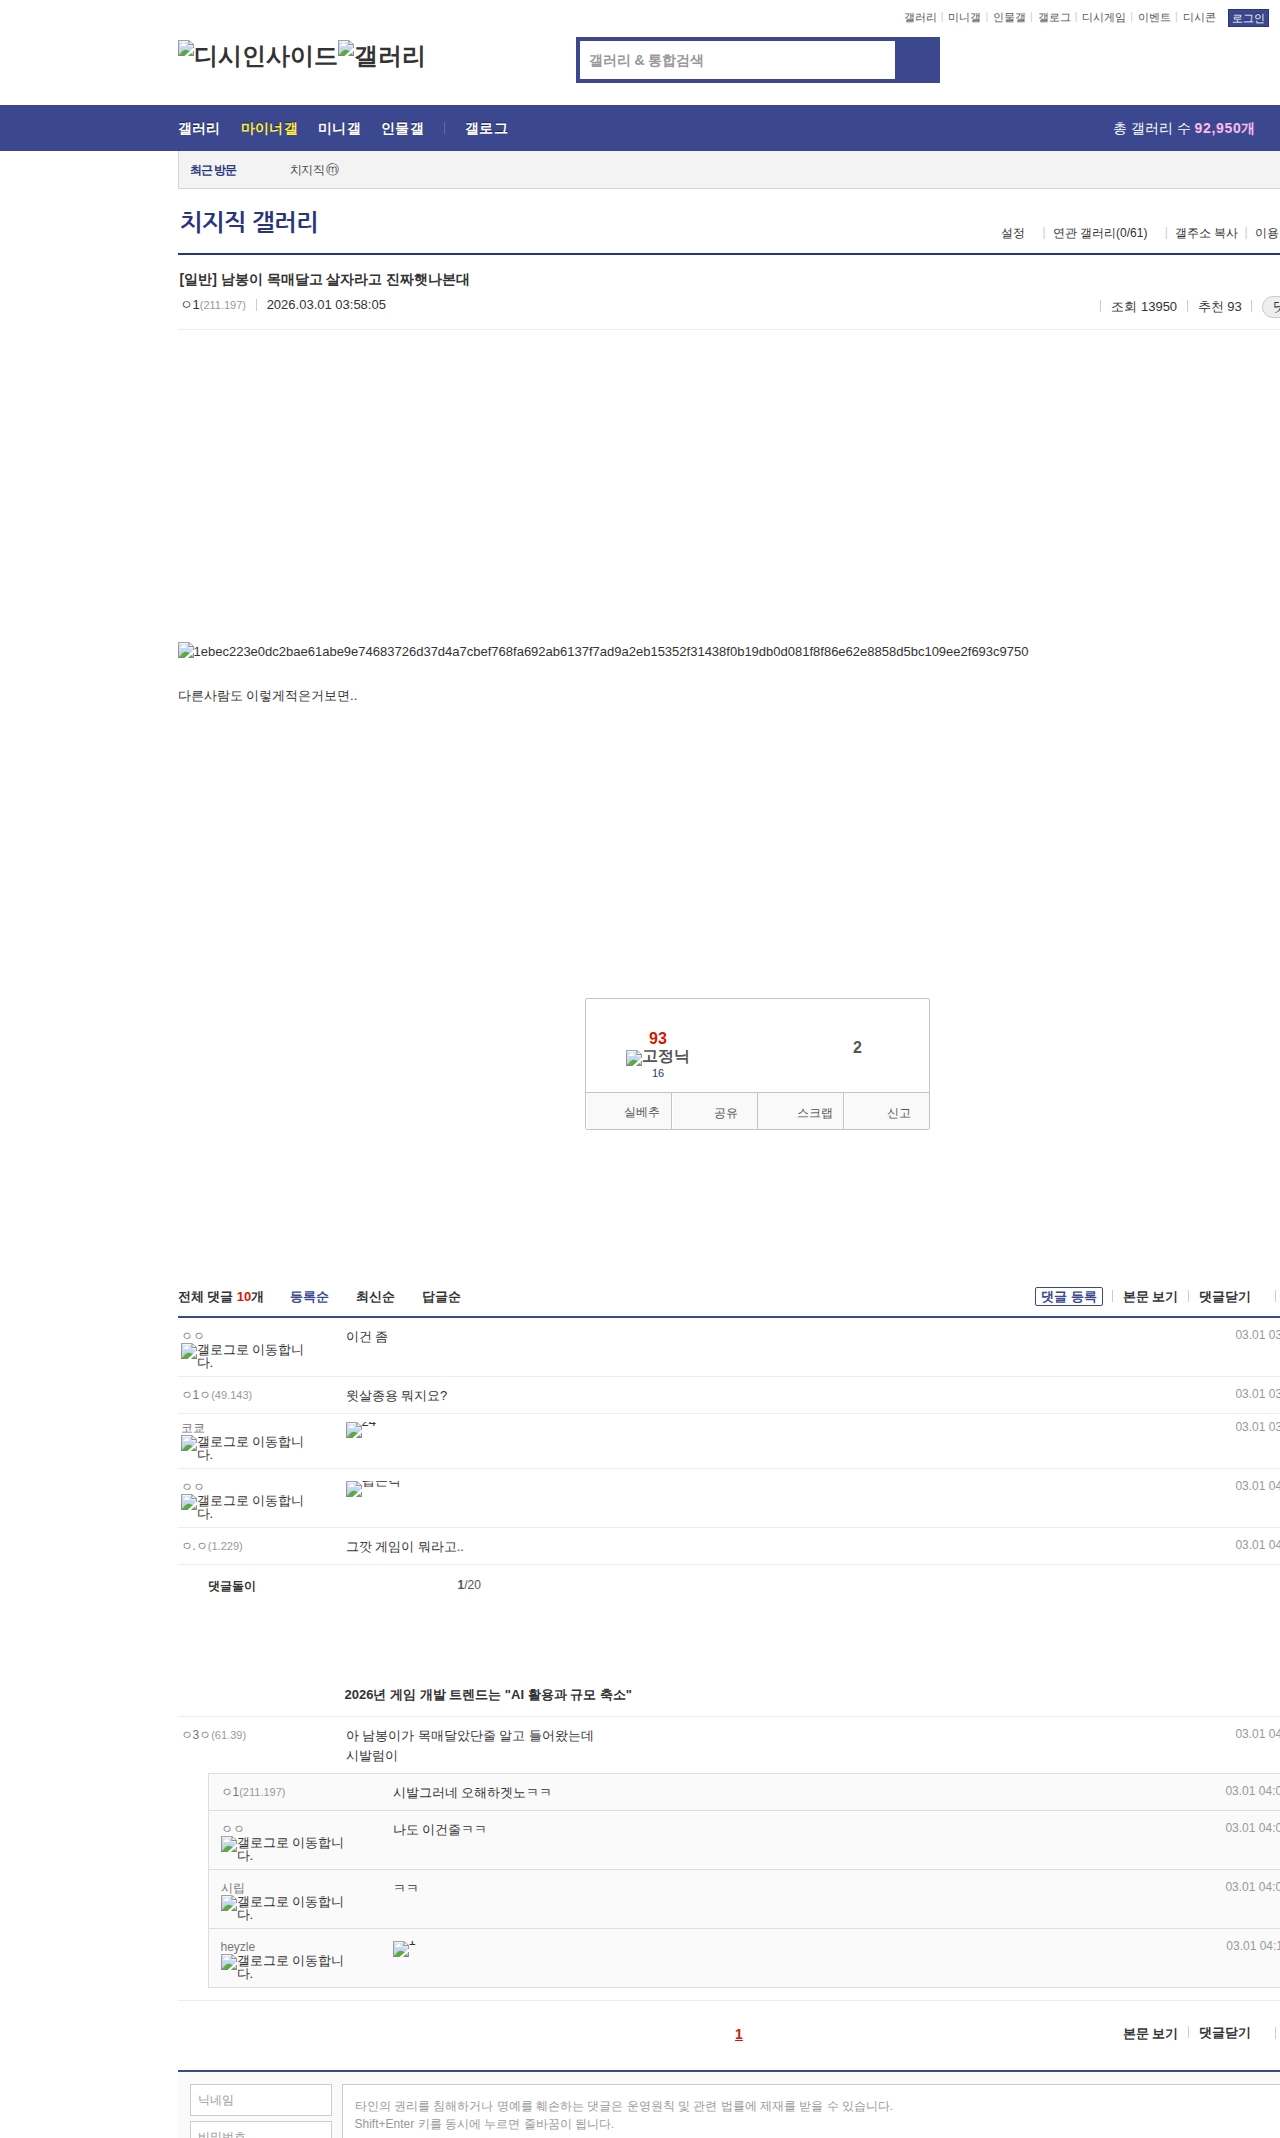Click the post title starting with [일반] 남붕이
Image resolution: width=1280 pixels, height=2138 pixels.
(x=324, y=279)
